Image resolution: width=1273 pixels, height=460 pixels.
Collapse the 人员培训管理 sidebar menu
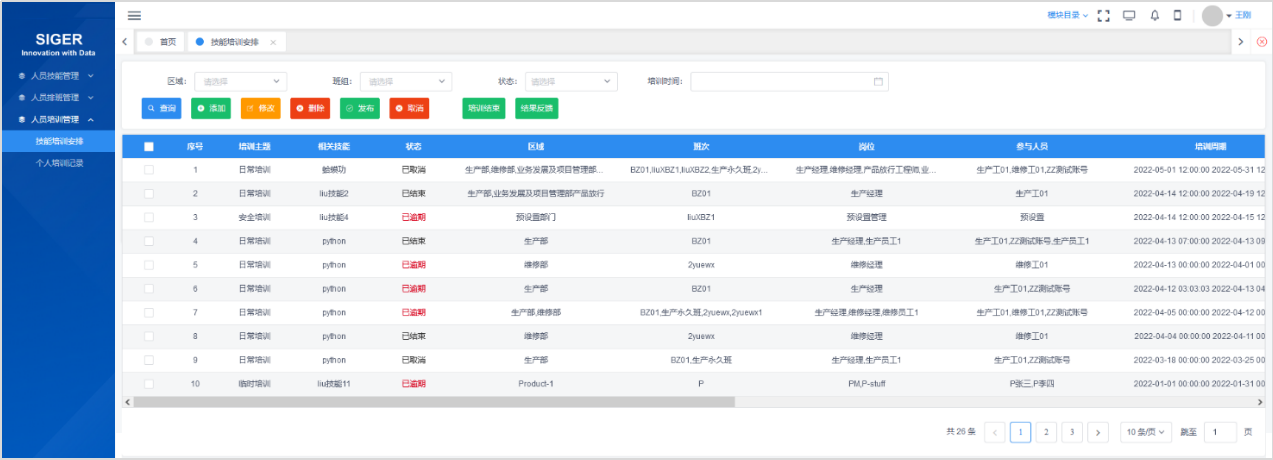point(56,119)
